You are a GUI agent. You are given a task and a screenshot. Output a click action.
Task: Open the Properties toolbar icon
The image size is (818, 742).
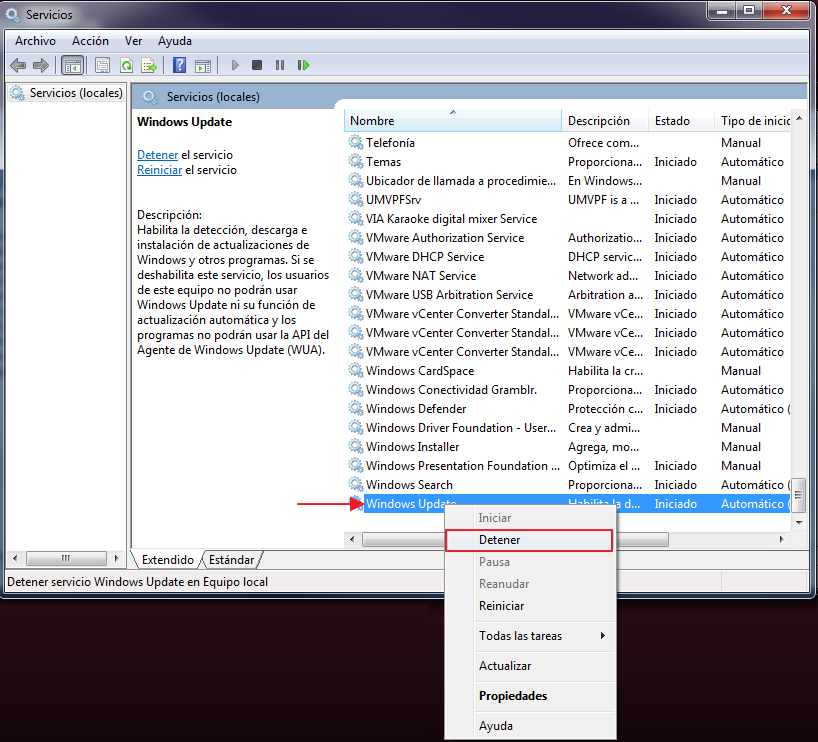click(x=102, y=65)
